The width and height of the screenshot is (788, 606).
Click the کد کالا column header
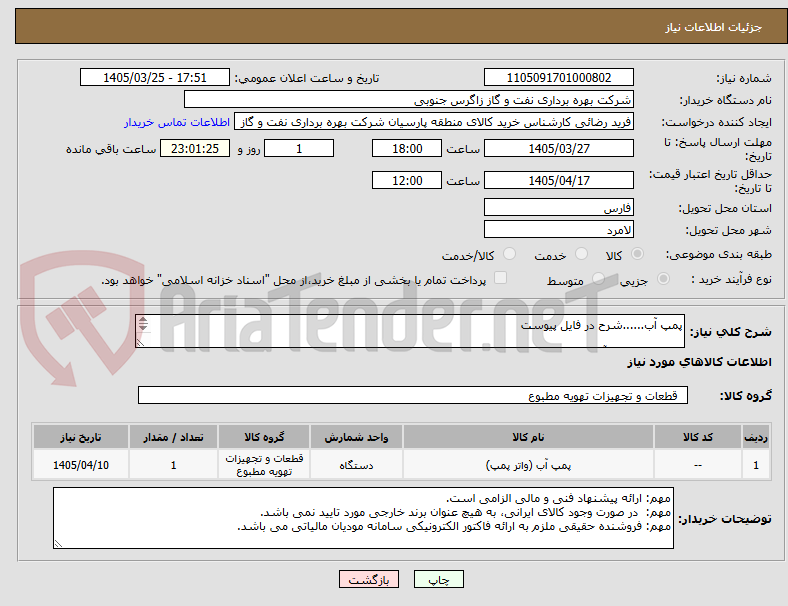(698, 437)
